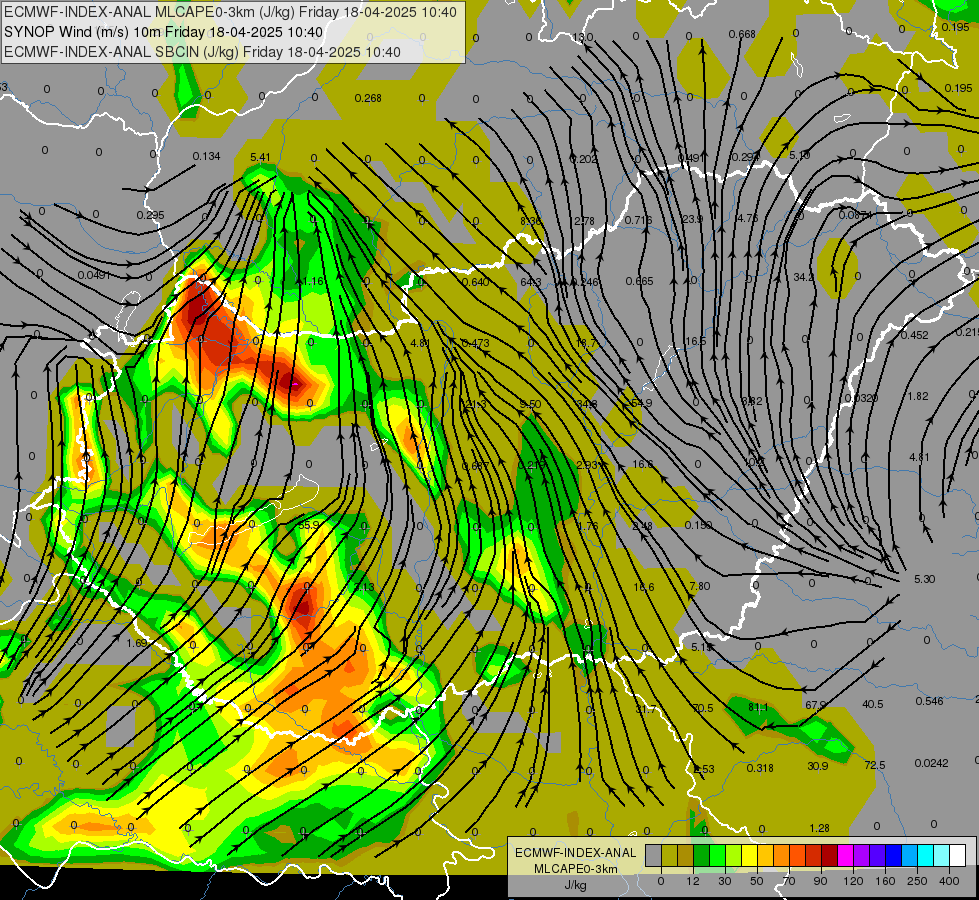
Task: Click the map value '1.69'
Action: 136,643
